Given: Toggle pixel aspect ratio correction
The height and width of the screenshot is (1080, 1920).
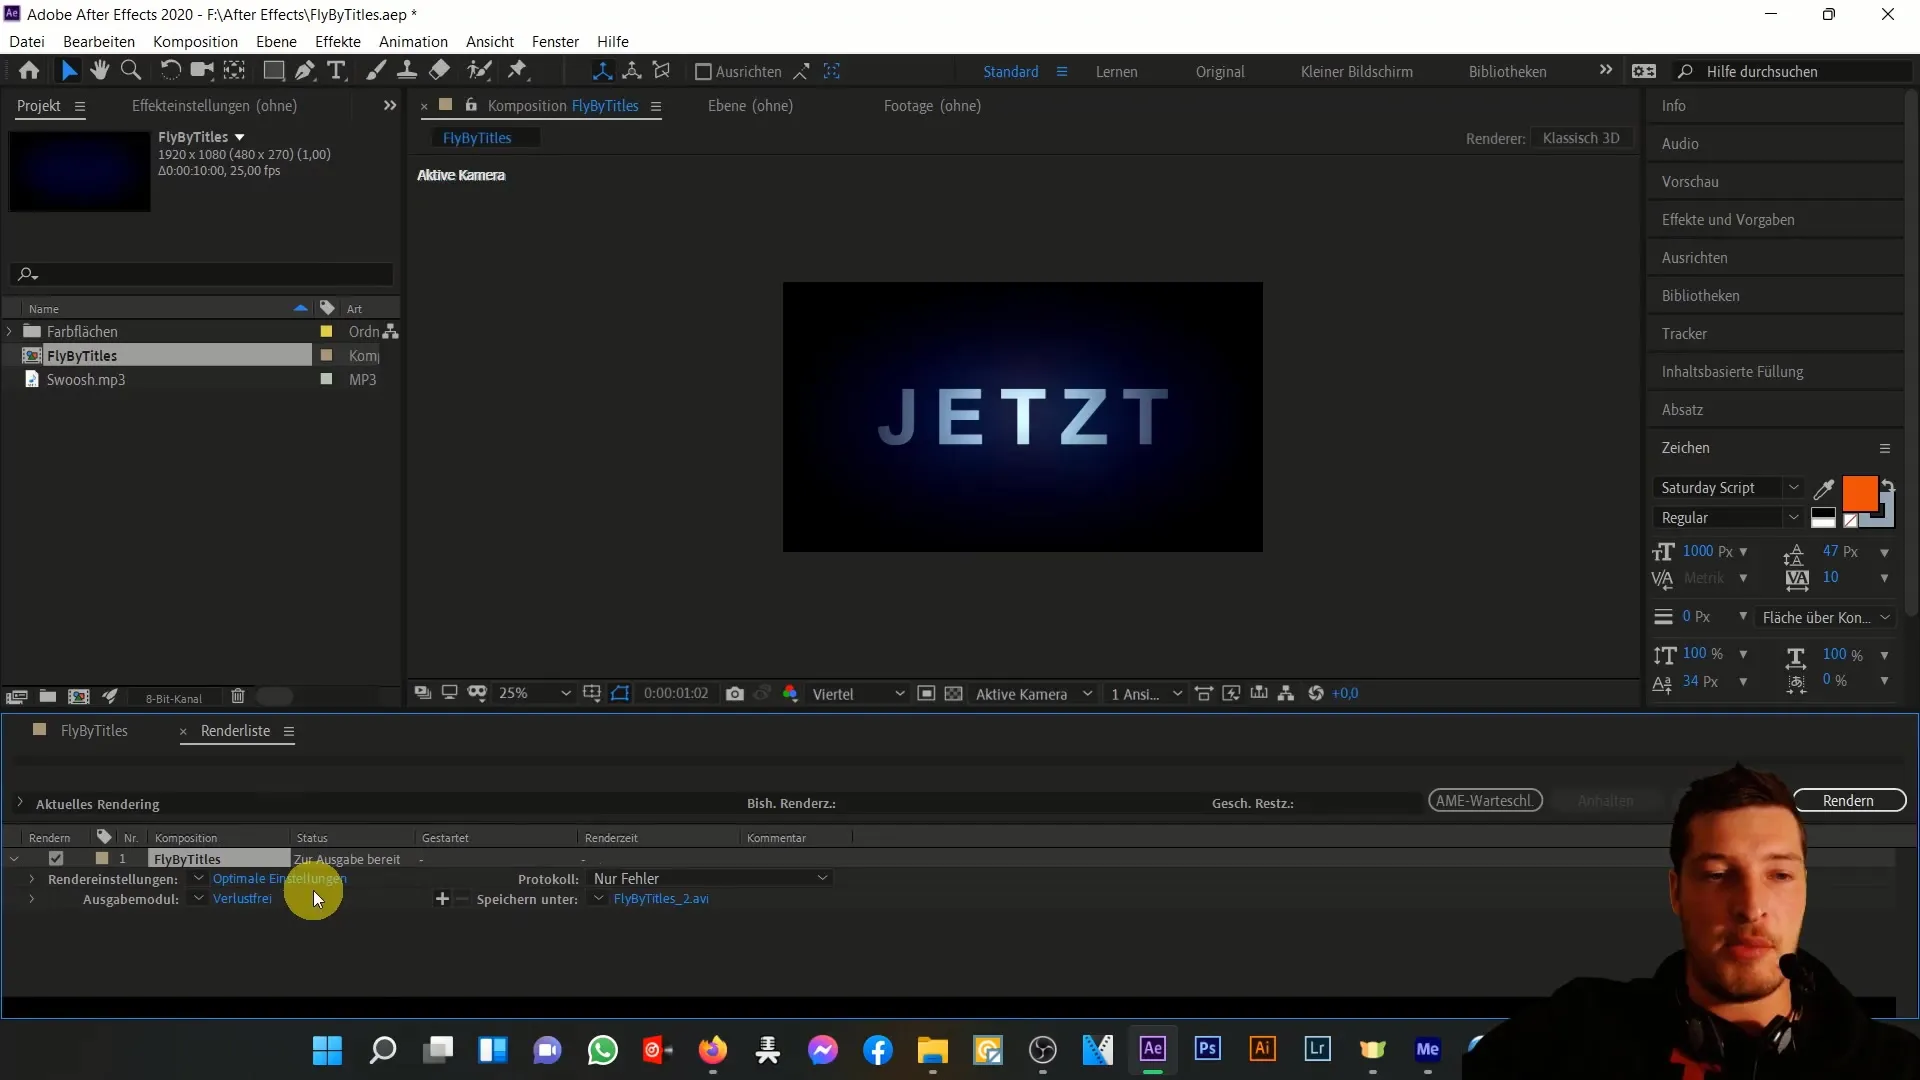Looking at the screenshot, I should (1204, 694).
